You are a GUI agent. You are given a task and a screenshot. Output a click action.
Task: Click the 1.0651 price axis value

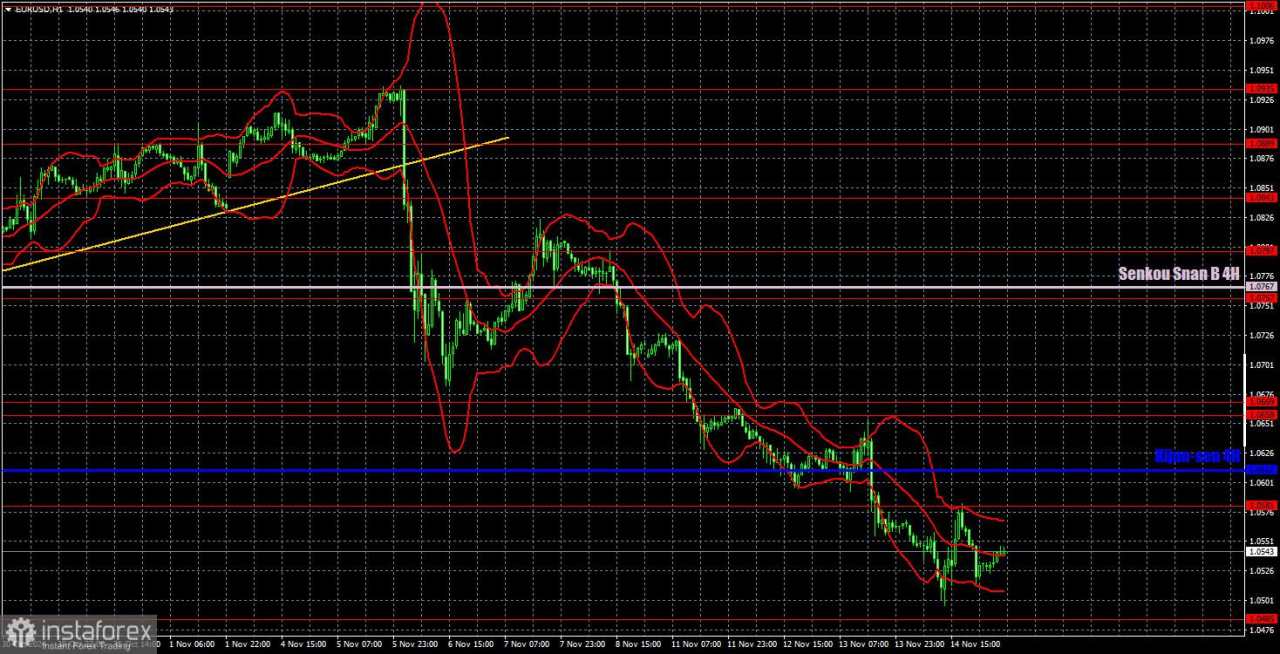1260,424
